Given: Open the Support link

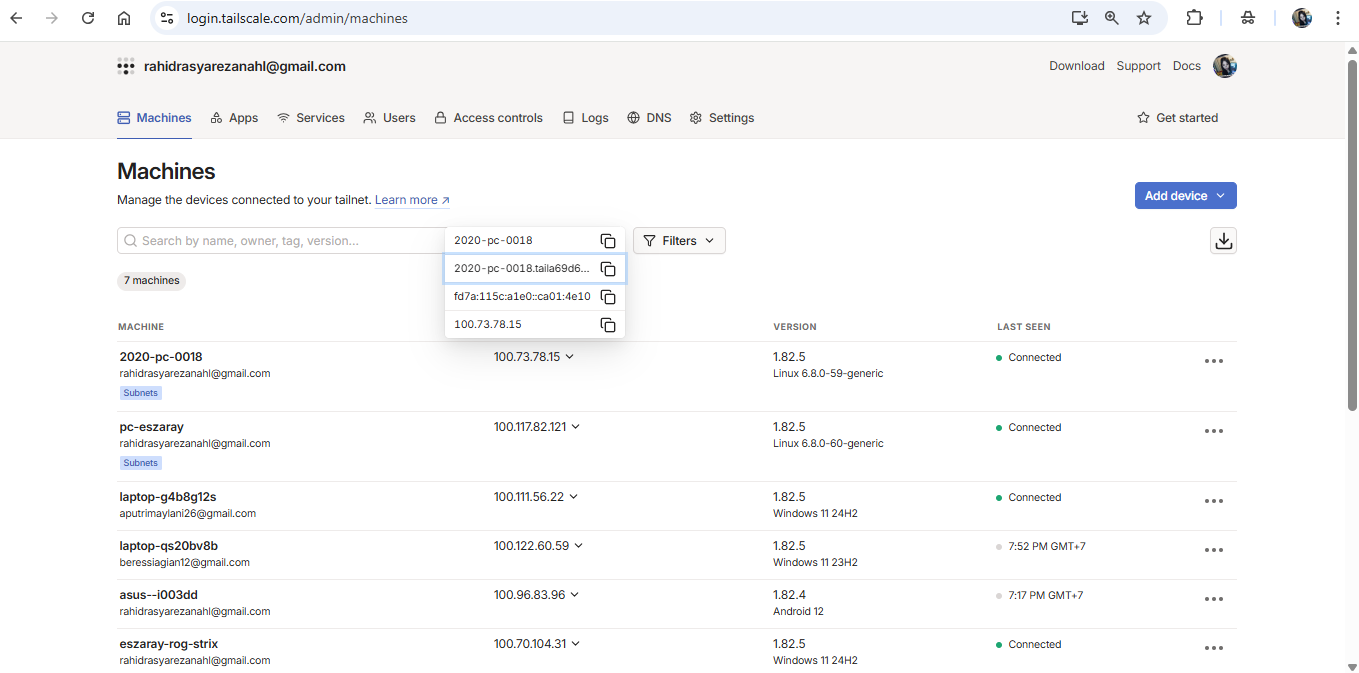Looking at the screenshot, I should pyautogui.click(x=1139, y=66).
